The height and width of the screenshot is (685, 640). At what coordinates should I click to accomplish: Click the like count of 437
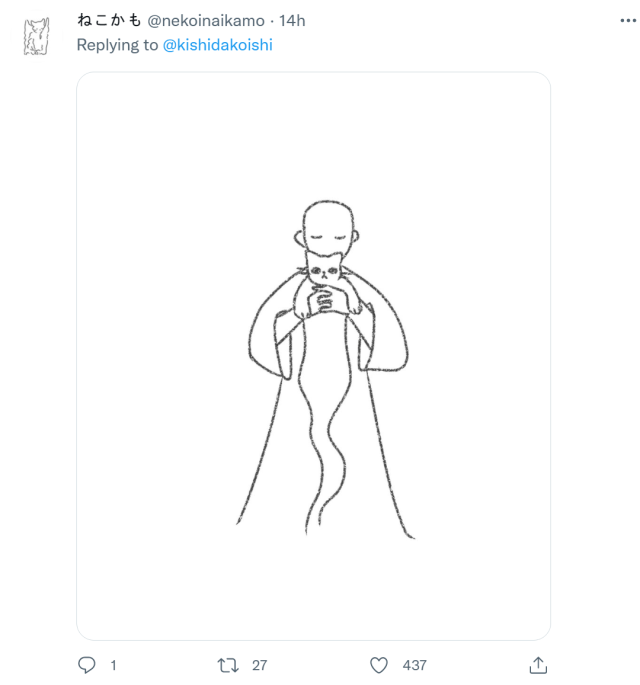coord(414,665)
